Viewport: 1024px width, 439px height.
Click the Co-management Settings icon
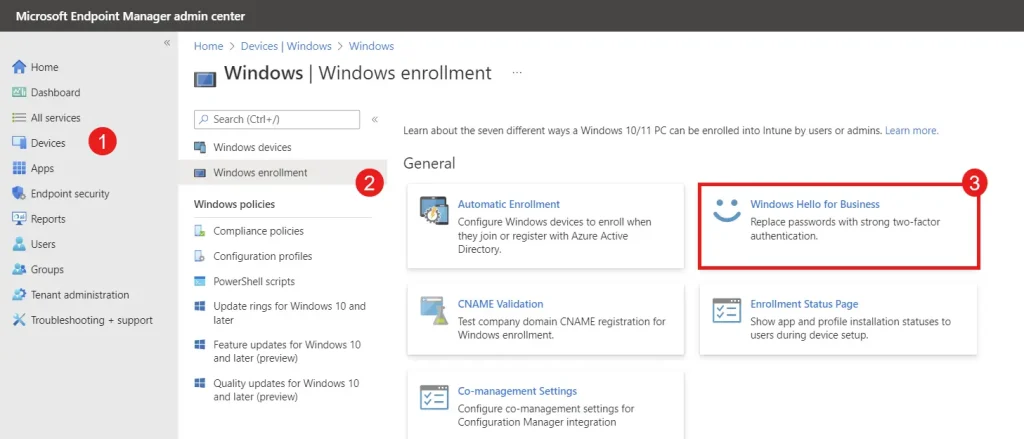point(434,398)
